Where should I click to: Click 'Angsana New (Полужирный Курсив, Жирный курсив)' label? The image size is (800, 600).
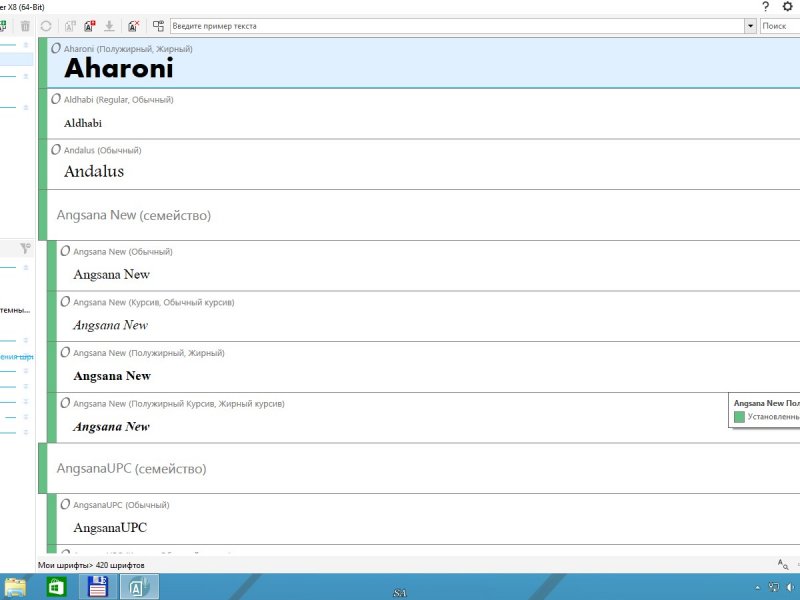(x=179, y=404)
